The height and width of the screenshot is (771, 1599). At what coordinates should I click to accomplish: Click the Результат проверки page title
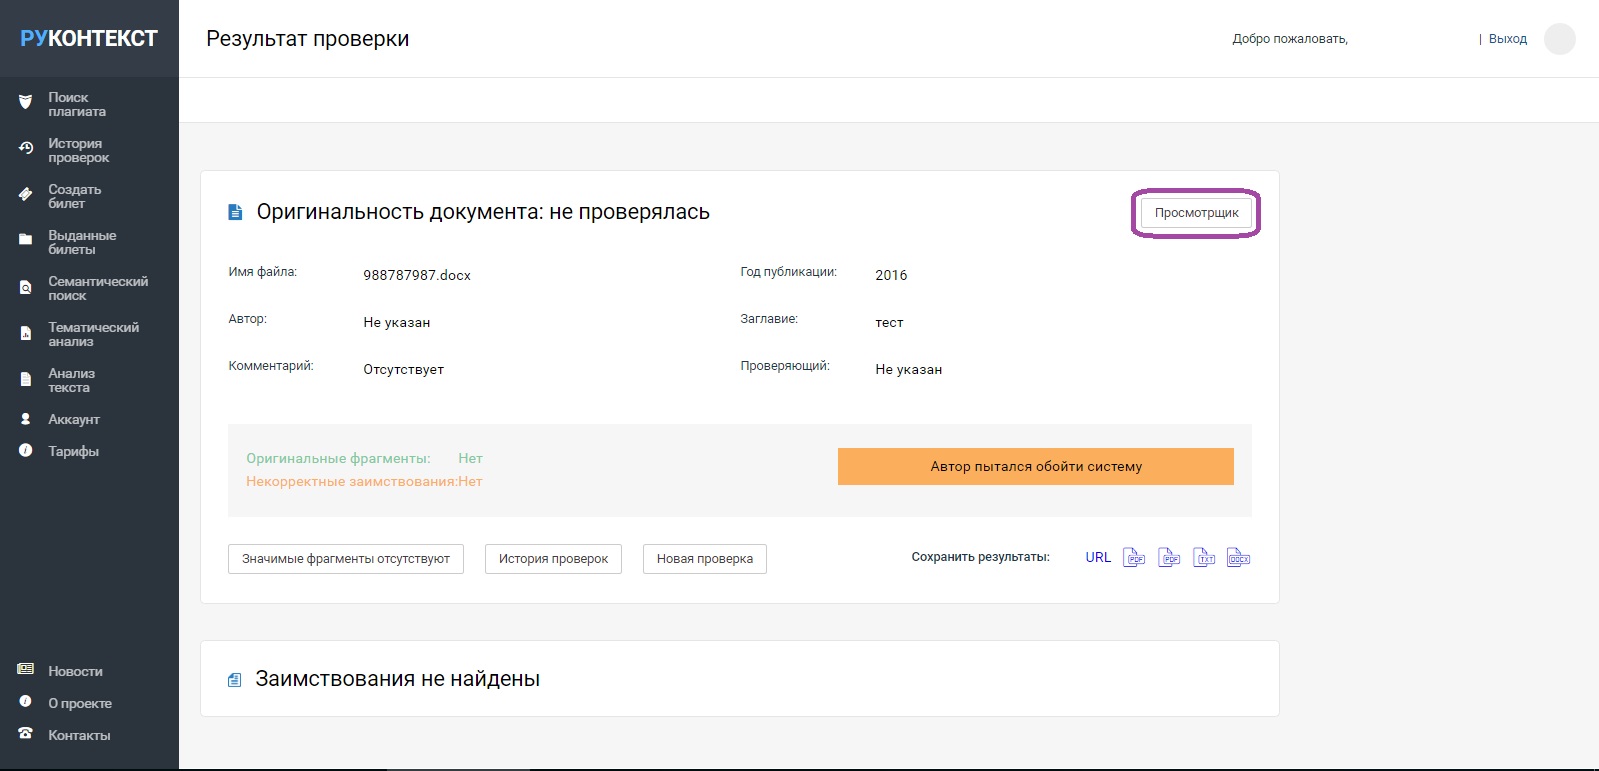pyautogui.click(x=308, y=39)
